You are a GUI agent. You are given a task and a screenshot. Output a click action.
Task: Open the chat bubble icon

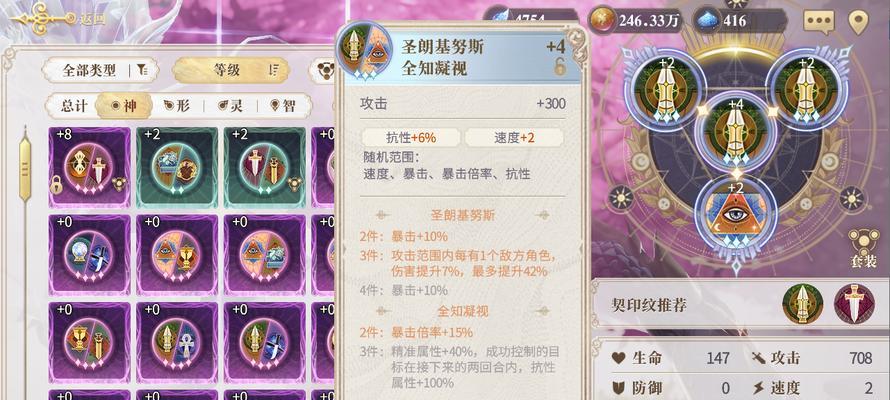coord(818,22)
